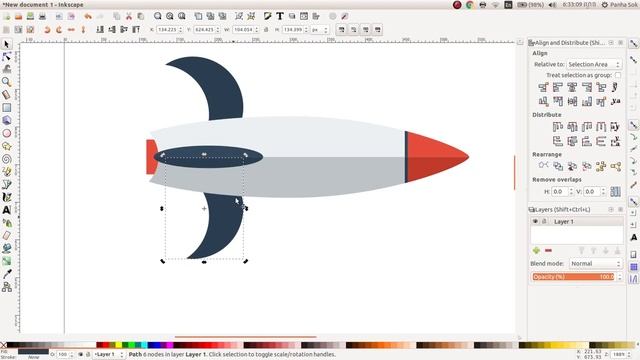Click Remove overlaps apply button
Image resolution: width=640 pixels, height=360 pixels.
pyautogui.click(x=615, y=191)
